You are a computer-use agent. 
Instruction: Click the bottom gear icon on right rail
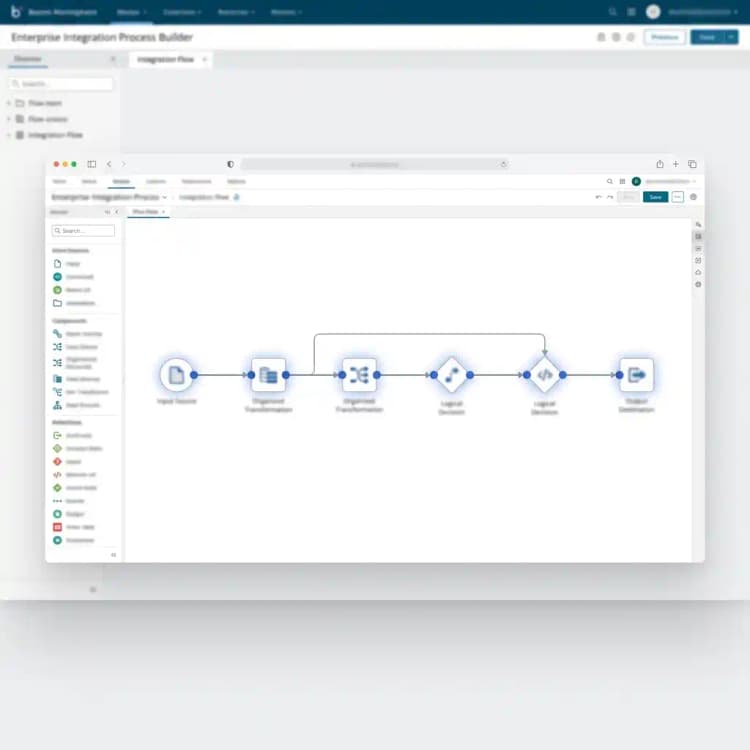pos(698,284)
